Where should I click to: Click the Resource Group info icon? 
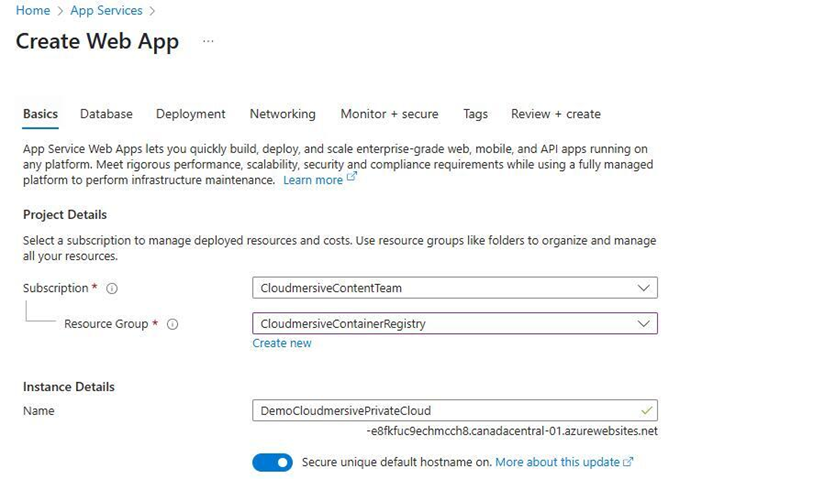[x=172, y=324]
